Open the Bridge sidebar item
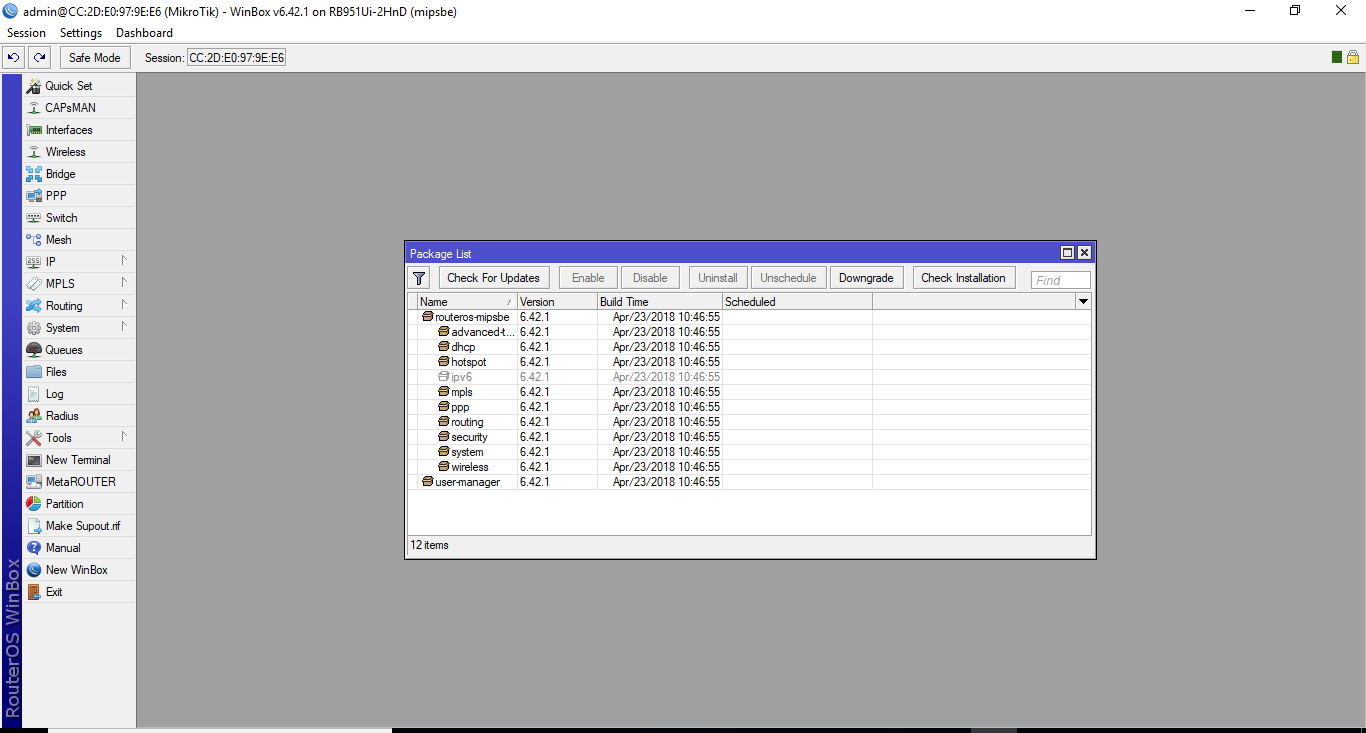Screen dimensions: 1366x733 [79, 174]
